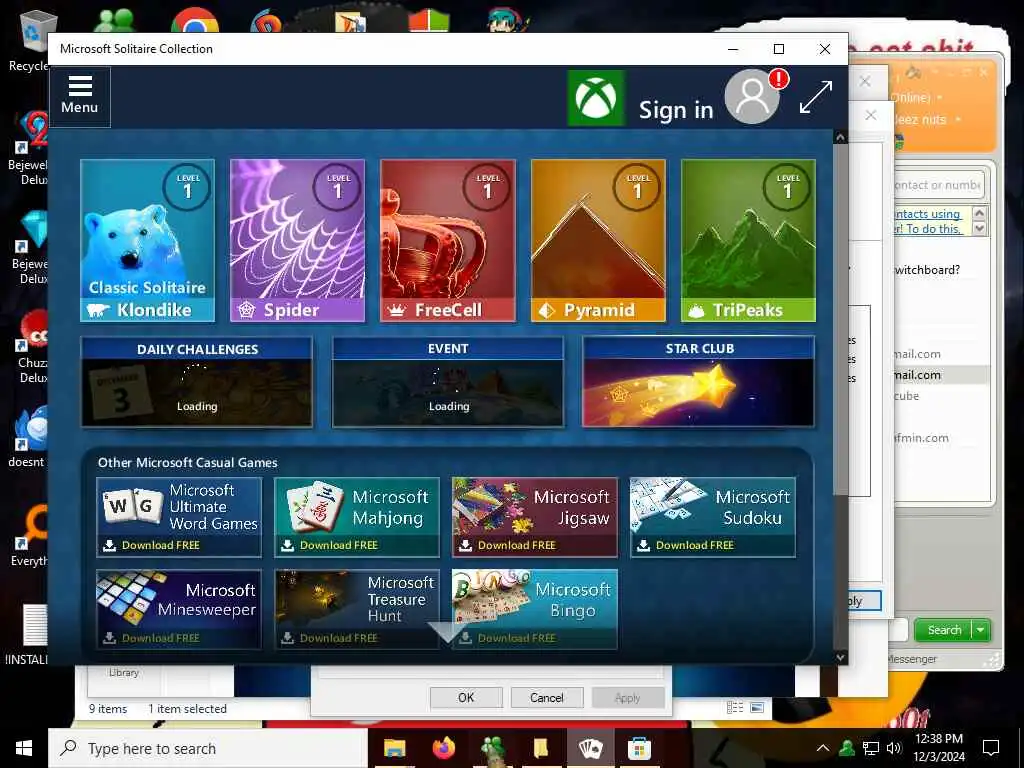Click the Solitaire vertical scrollbar thumb
Image resolution: width=1024 pixels, height=768 pixels.
840,320
